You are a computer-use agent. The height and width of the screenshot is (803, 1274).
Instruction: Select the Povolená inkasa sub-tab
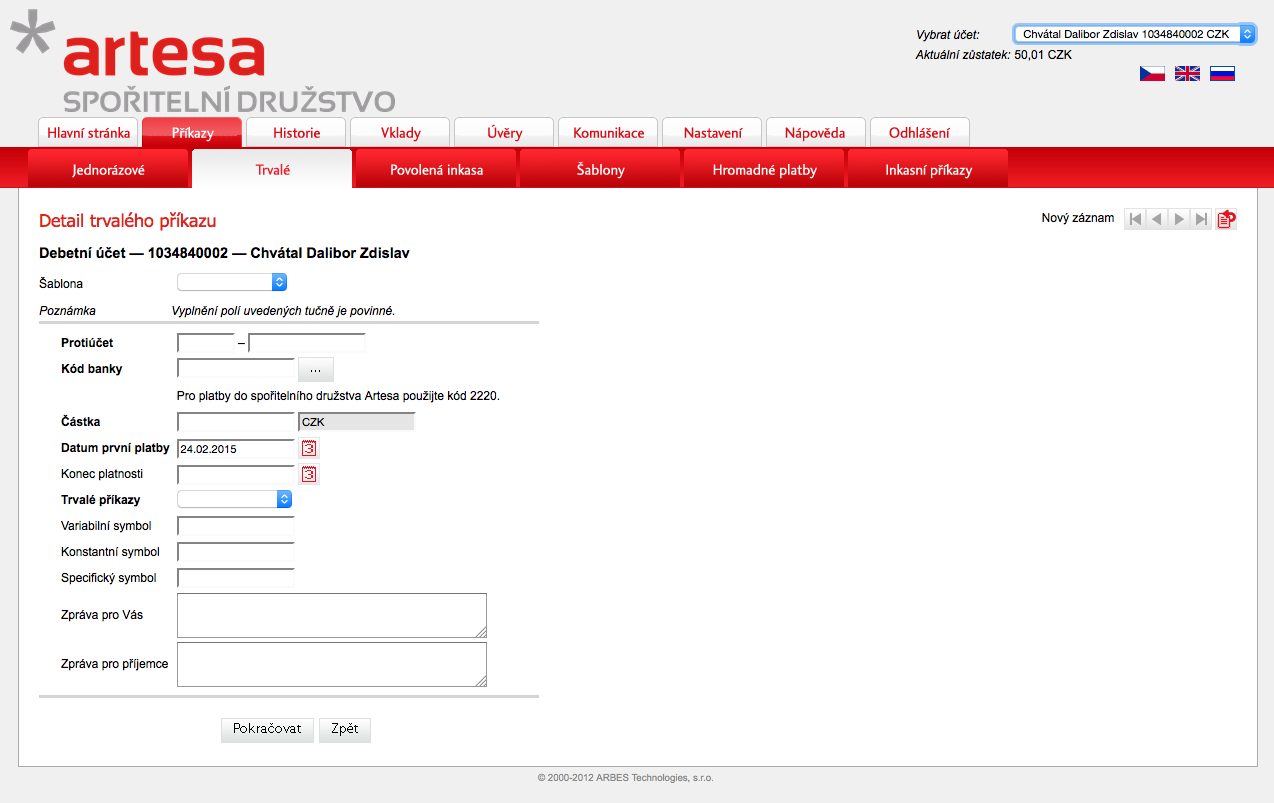(436, 170)
